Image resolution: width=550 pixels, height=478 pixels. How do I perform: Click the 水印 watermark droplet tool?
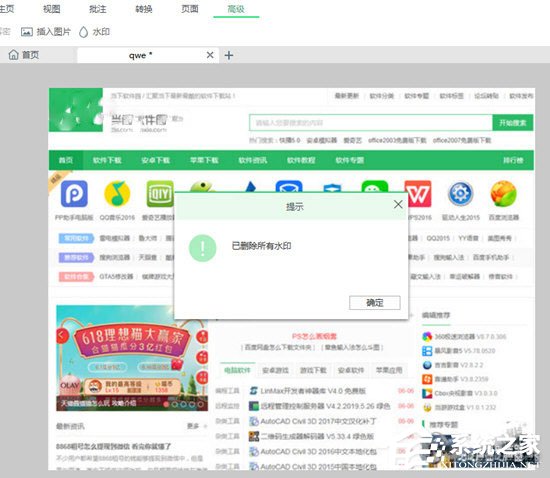pos(94,32)
